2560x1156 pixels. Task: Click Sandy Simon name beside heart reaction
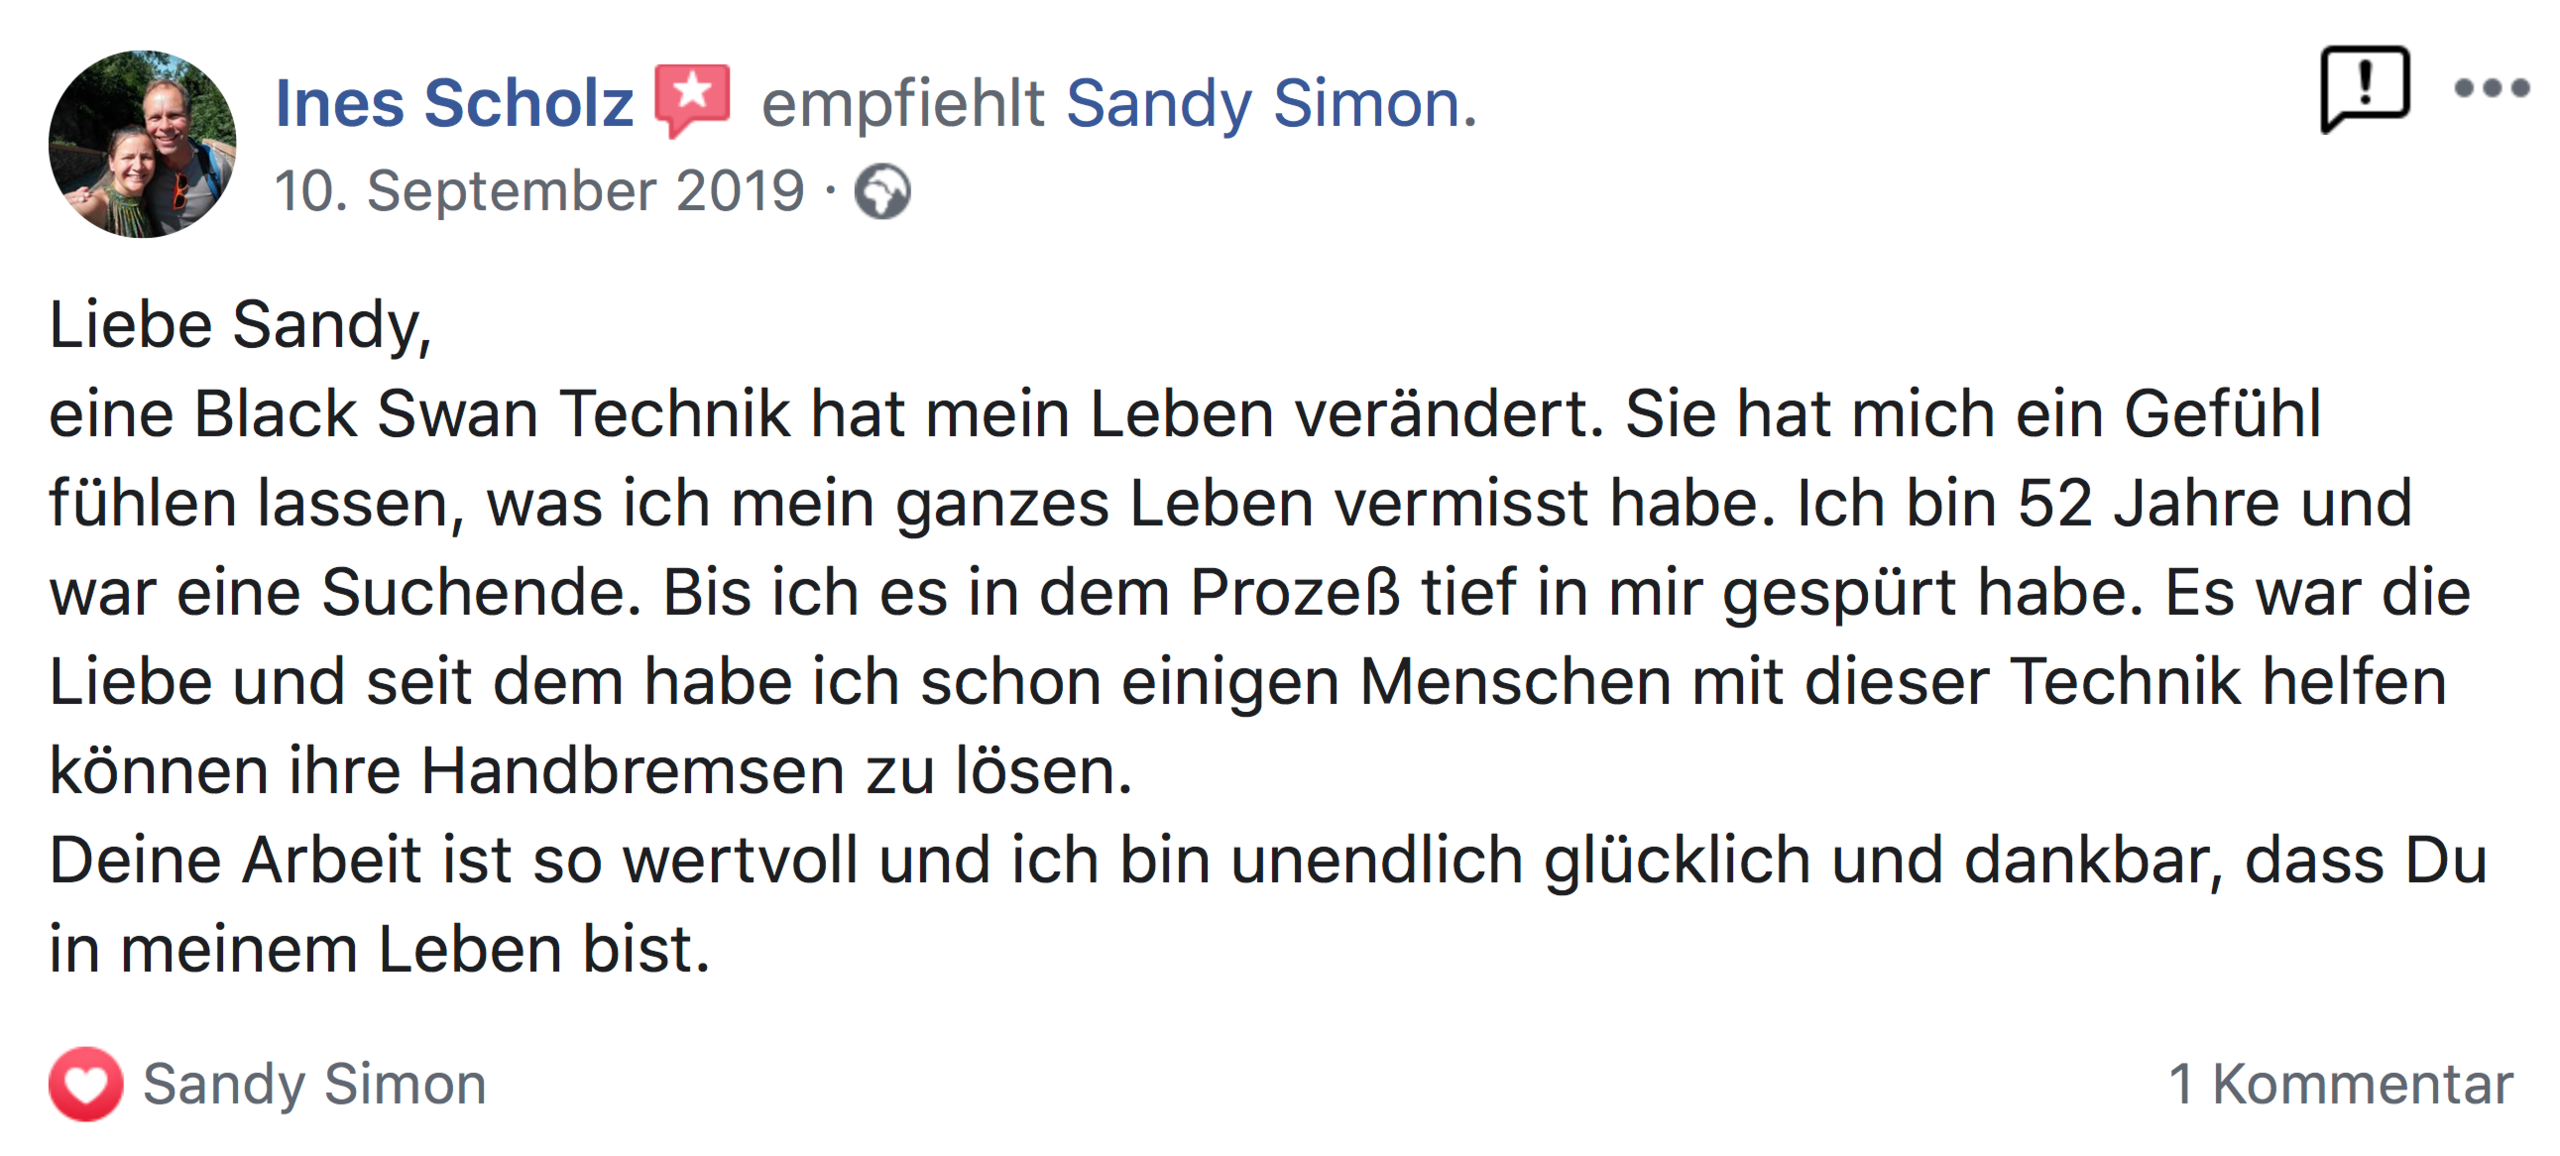[314, 1083]
